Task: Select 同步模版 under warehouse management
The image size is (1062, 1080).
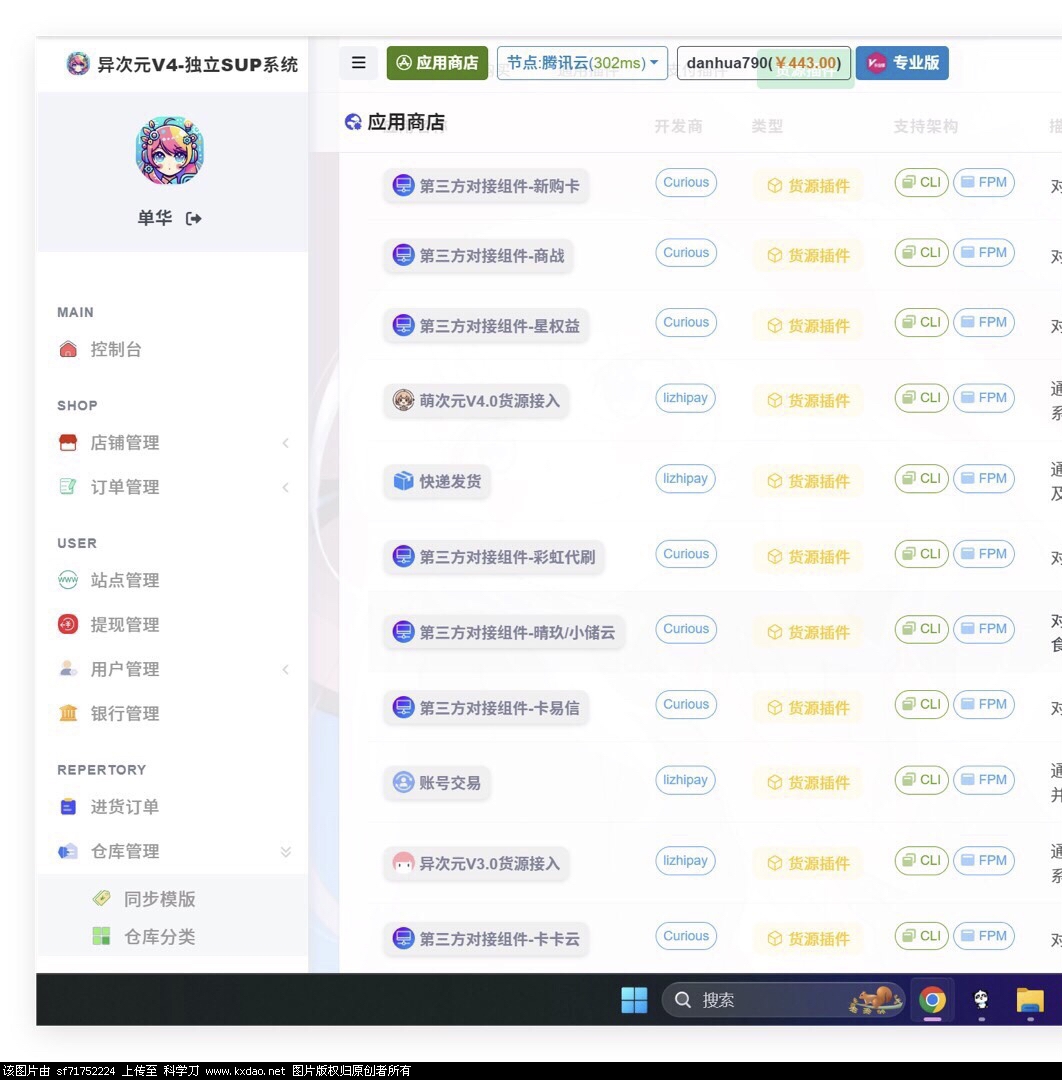Action: coord(159,900)
